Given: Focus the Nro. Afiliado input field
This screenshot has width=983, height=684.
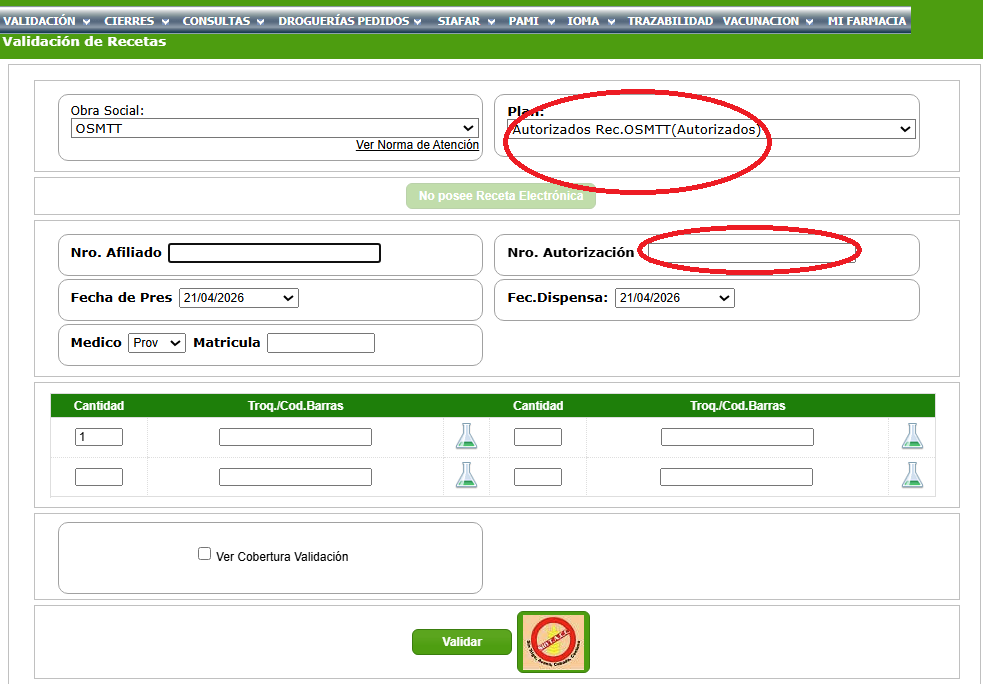Looking at the screenshot, I should point(274,253).
